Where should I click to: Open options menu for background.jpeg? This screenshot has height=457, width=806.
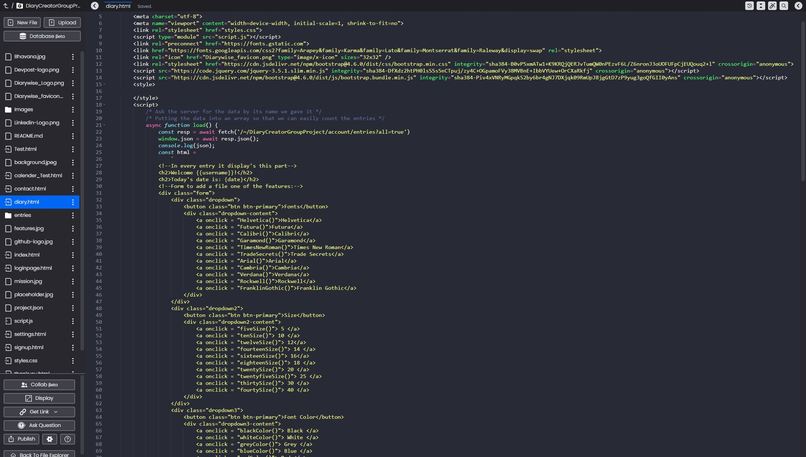(73, 162)
